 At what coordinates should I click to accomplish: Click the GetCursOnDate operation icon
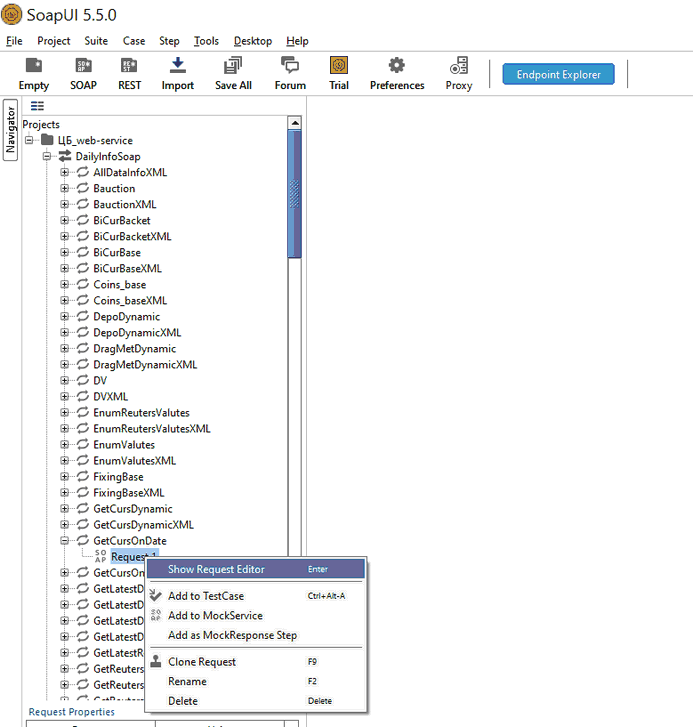(83, 540)
